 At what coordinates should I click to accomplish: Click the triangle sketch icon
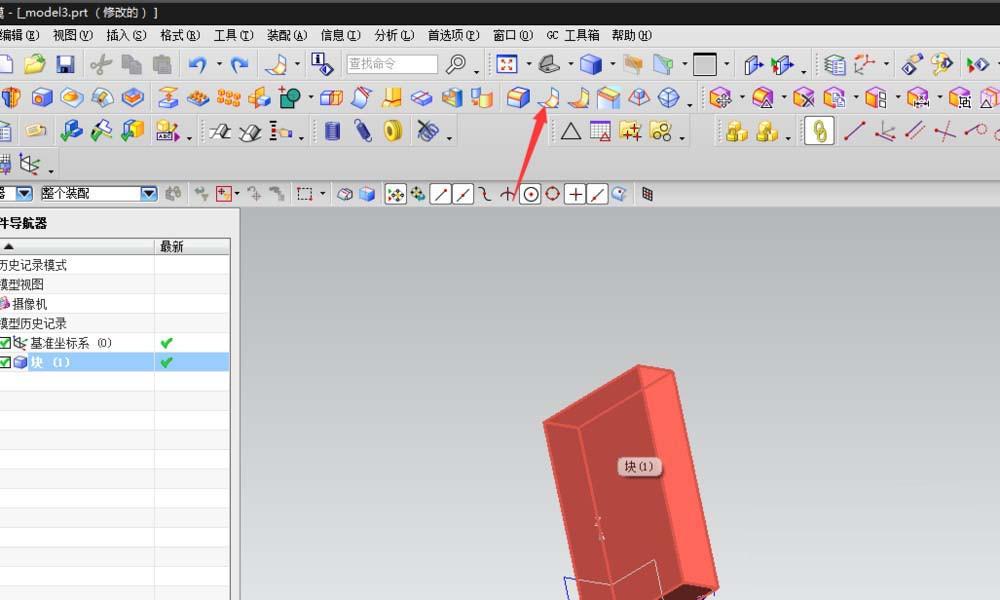coord(570,131)
